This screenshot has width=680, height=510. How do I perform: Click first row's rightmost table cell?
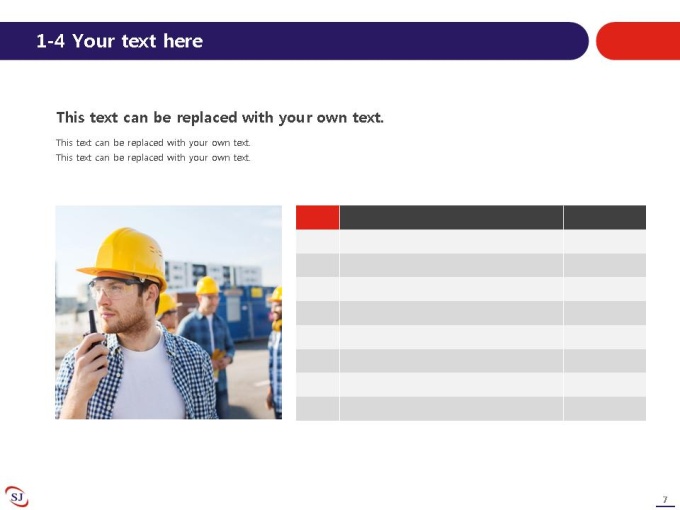click(605, 242)
